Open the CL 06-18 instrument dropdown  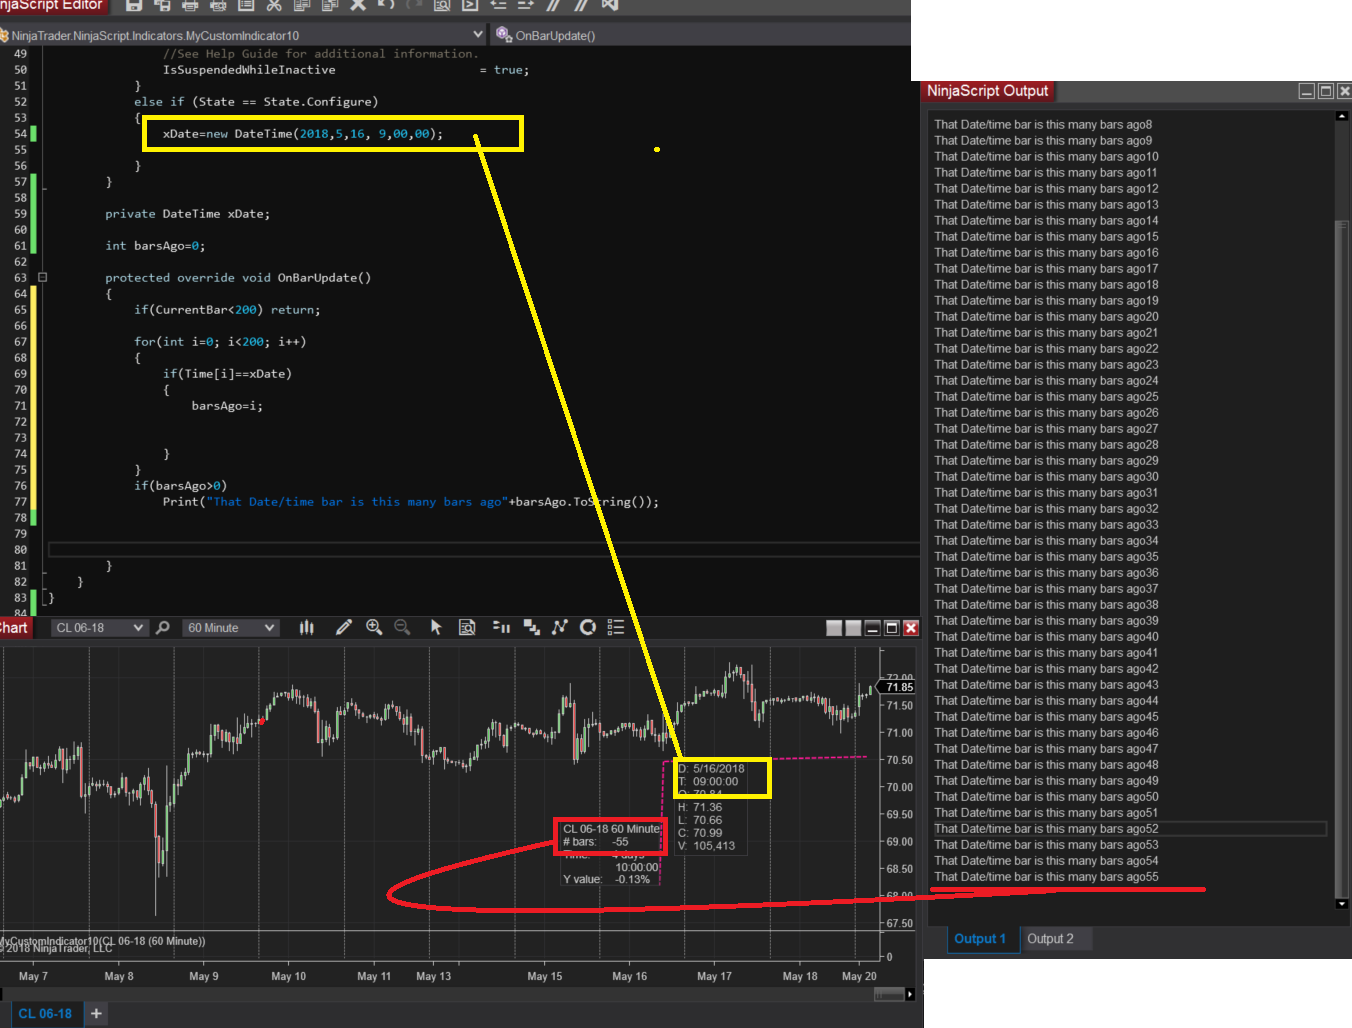(x=99, y=628)
